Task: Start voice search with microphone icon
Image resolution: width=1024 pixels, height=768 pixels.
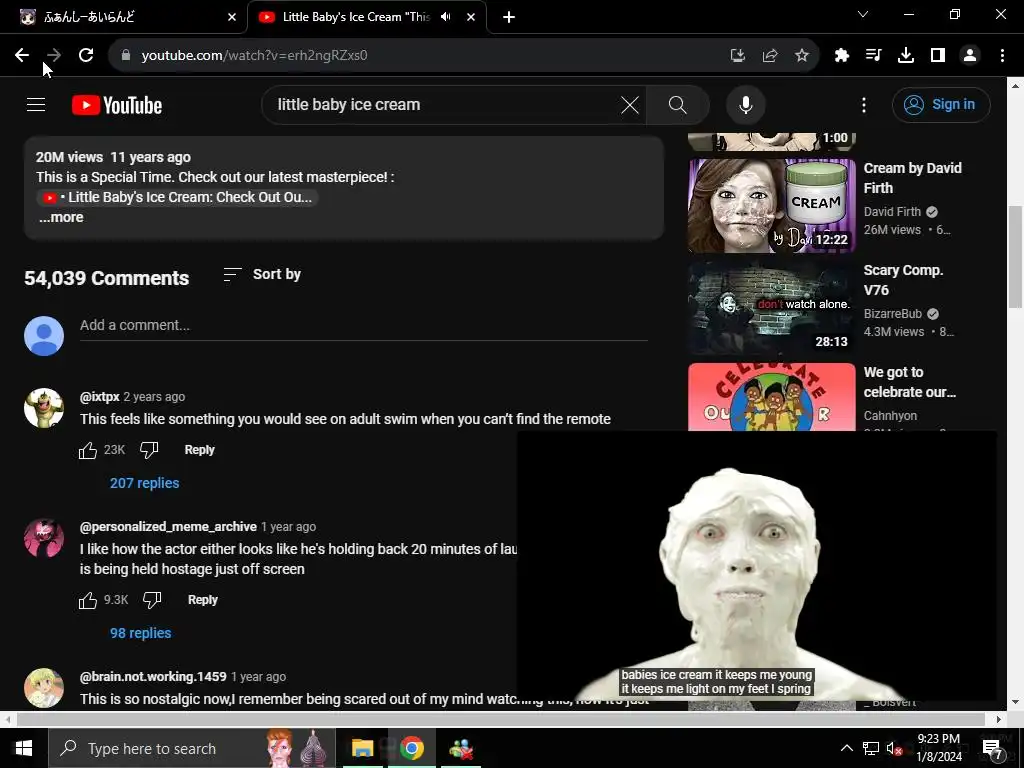Action: 746,104
